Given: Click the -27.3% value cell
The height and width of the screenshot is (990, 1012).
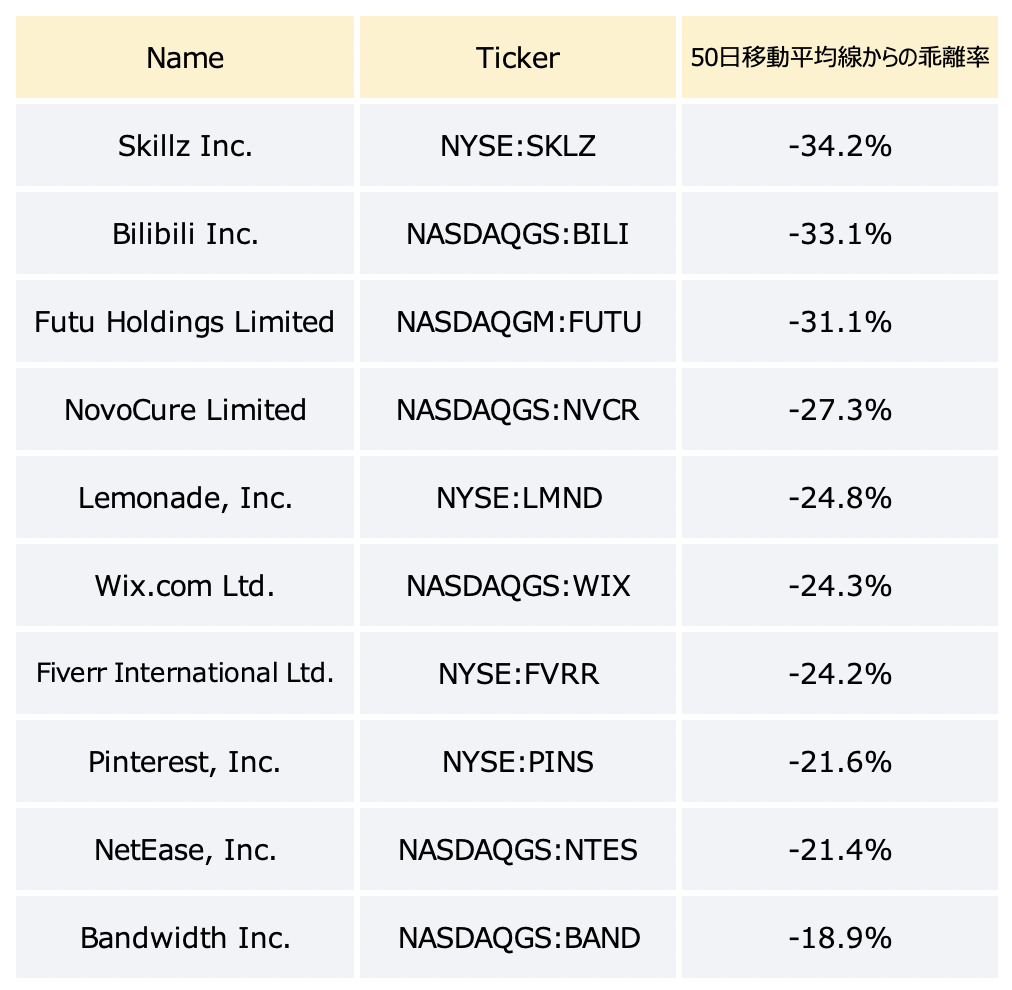Looking at the screenshot, I should pyautogui.click(x=840, y=409).
